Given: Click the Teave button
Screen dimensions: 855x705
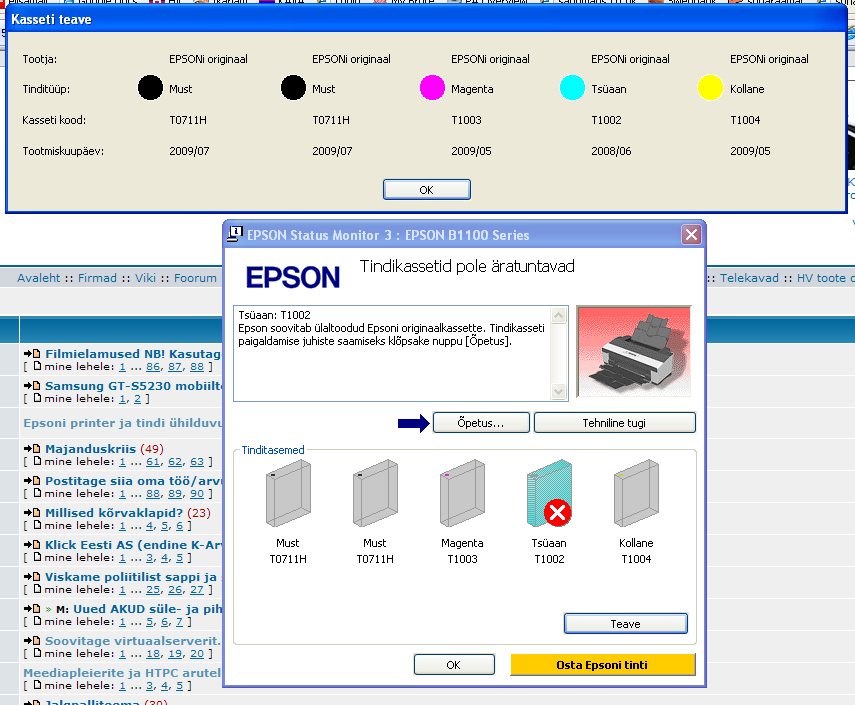Looking at the screenshot, I should click(x=625, y=624).
